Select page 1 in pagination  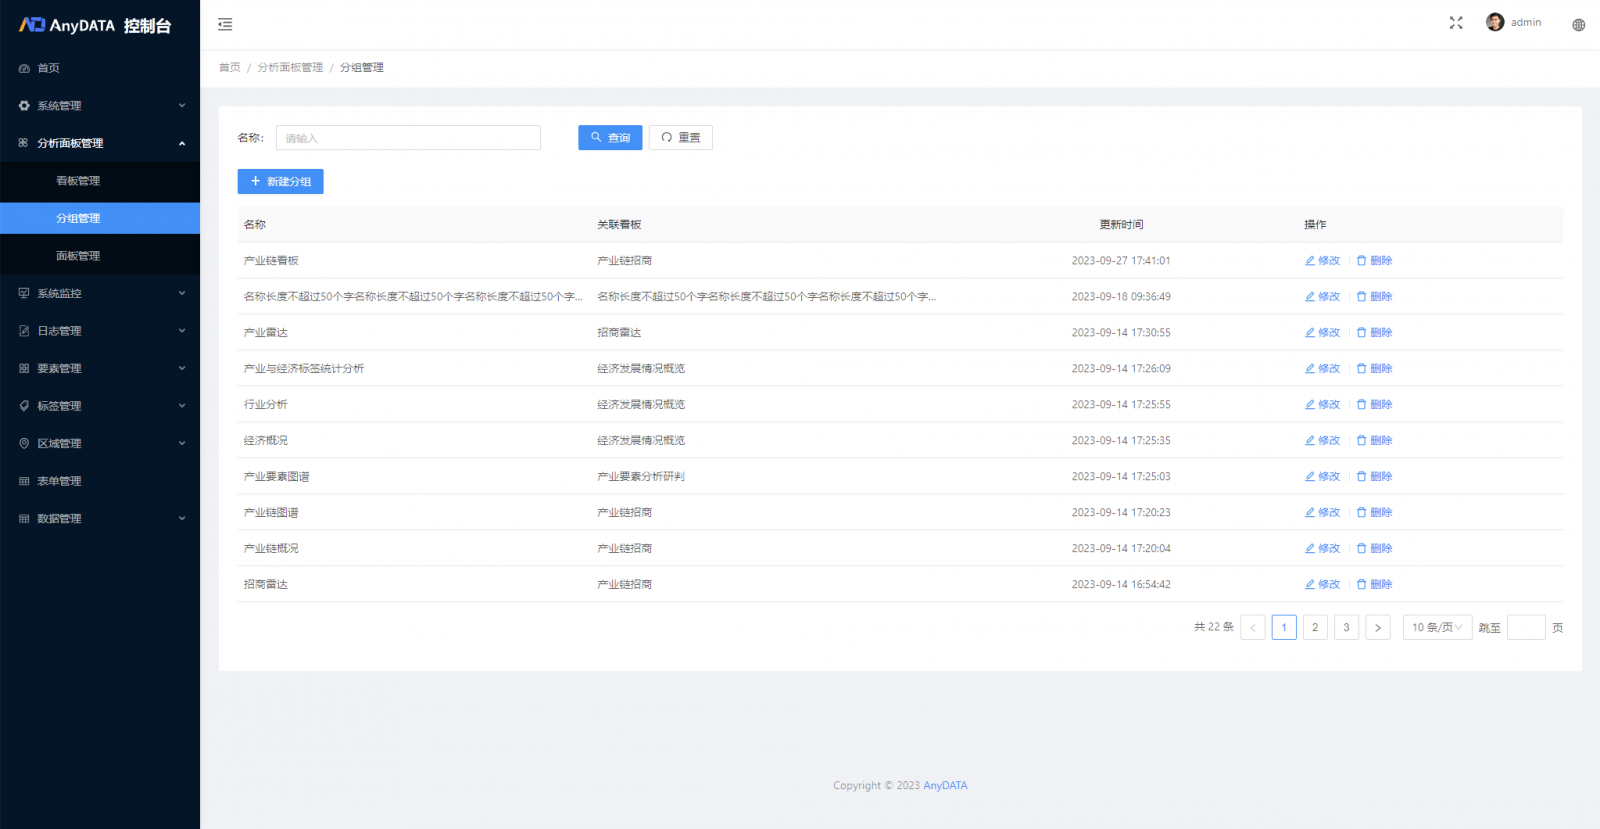(x=1284, y=627)
